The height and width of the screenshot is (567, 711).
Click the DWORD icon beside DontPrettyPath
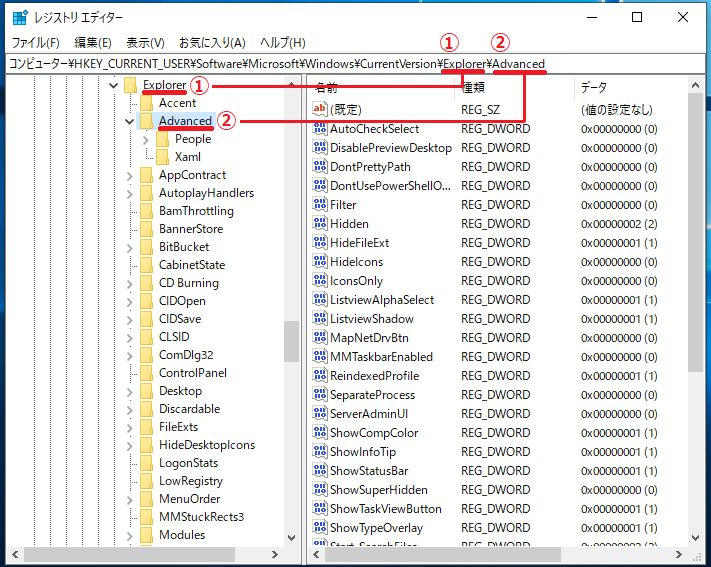click(320, 167)
